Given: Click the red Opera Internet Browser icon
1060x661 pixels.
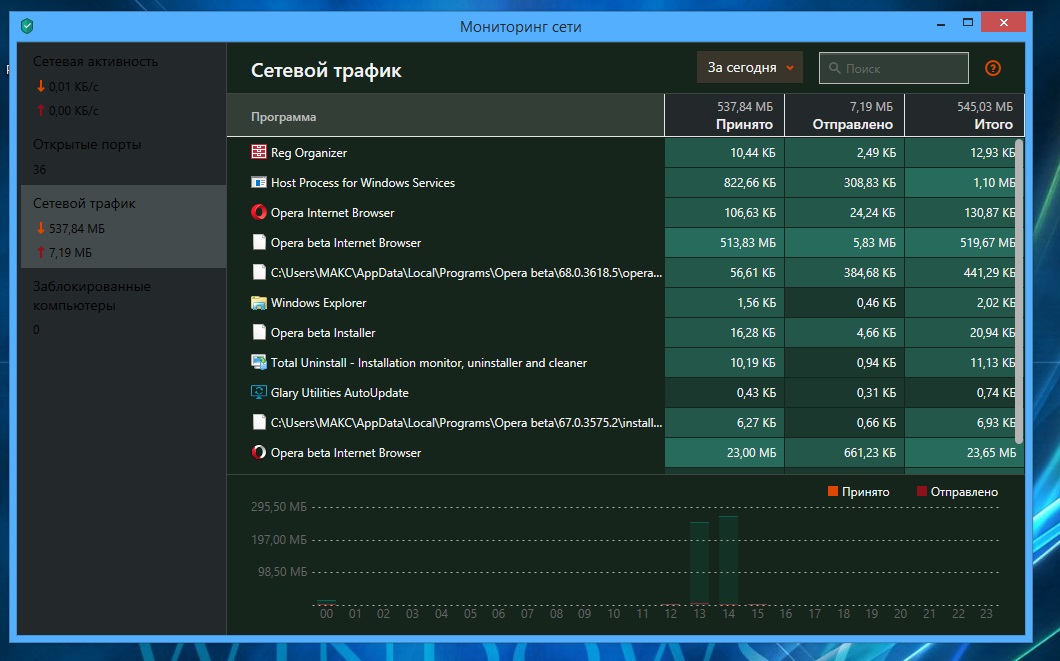Looking at the screenshot, I should coord(259,213).
